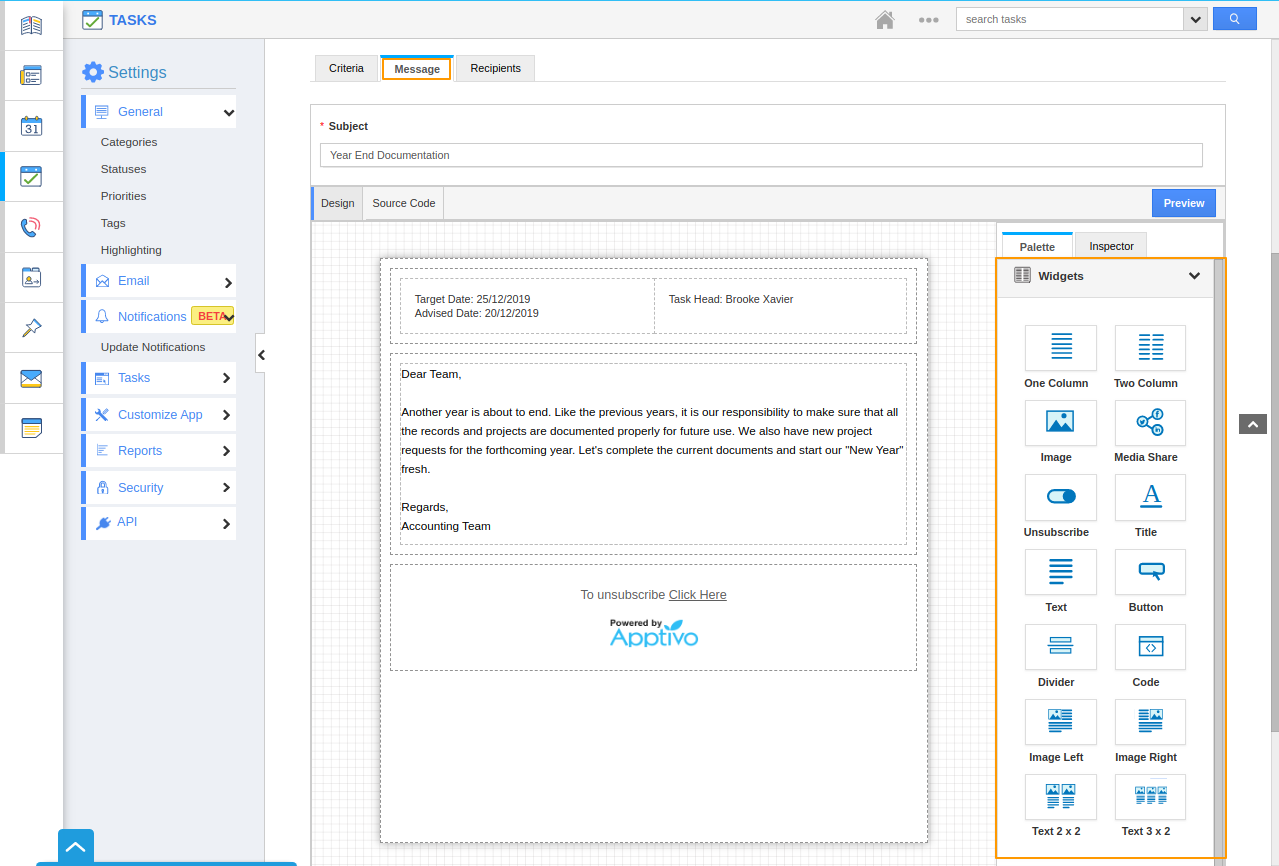Screen dimensions: 1279x866
Task: Click the Subject input field
Action: coord(760,155)
